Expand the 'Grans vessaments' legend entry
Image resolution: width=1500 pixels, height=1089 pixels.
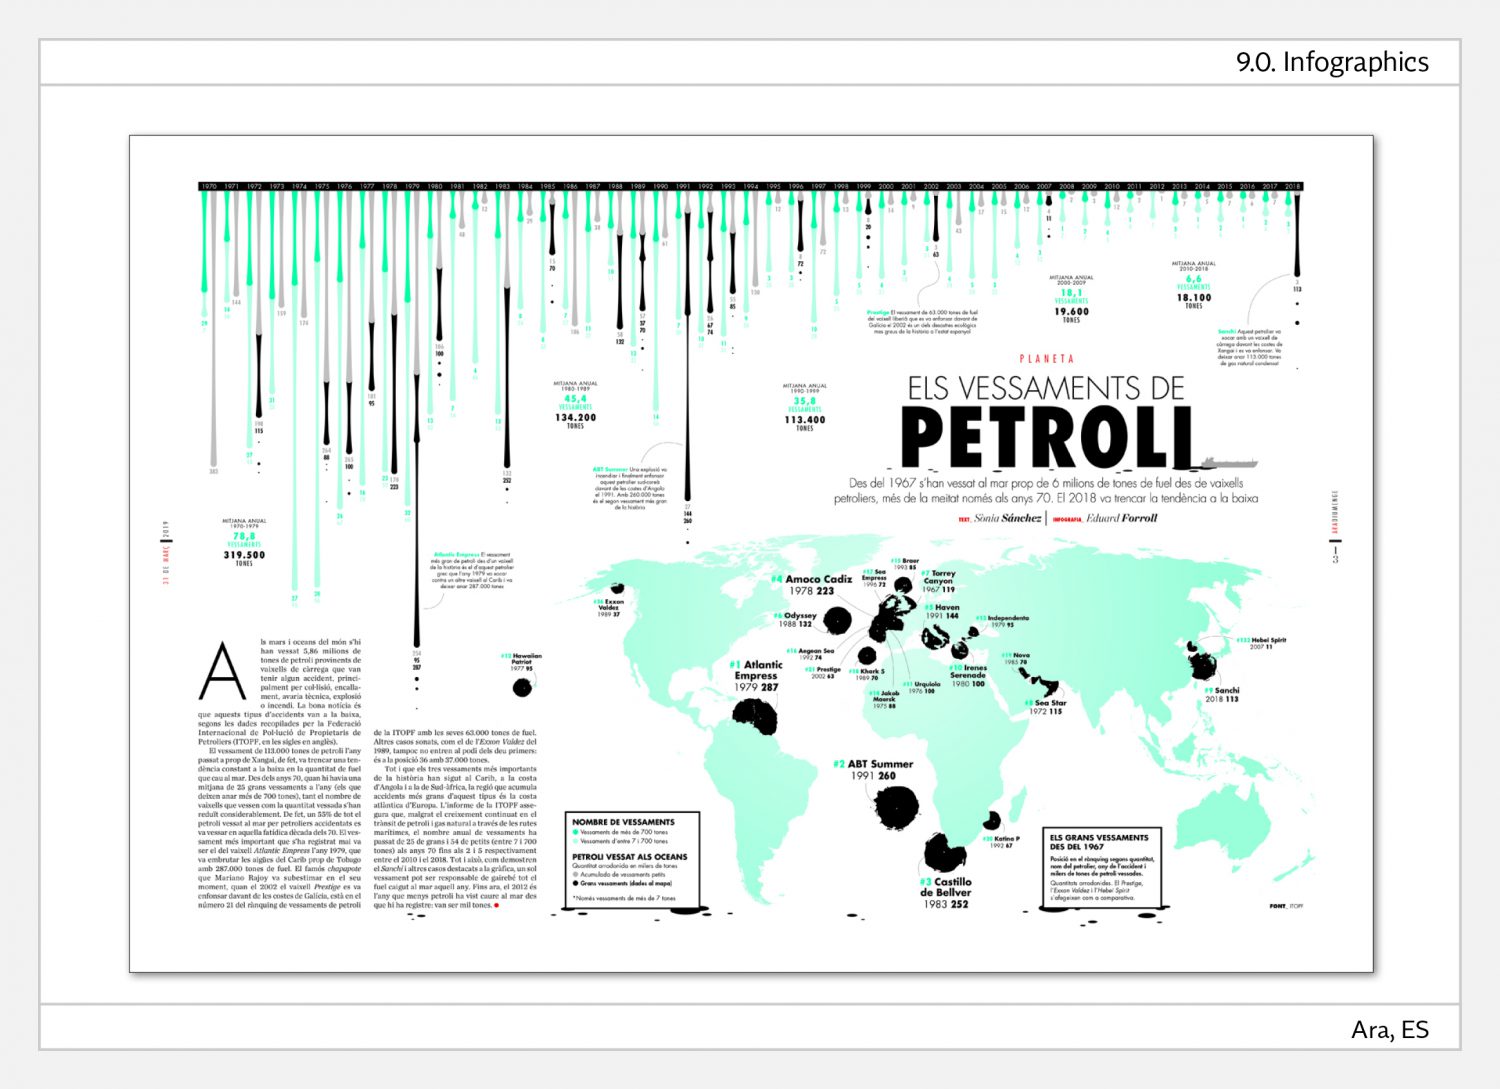pos(574,883)
